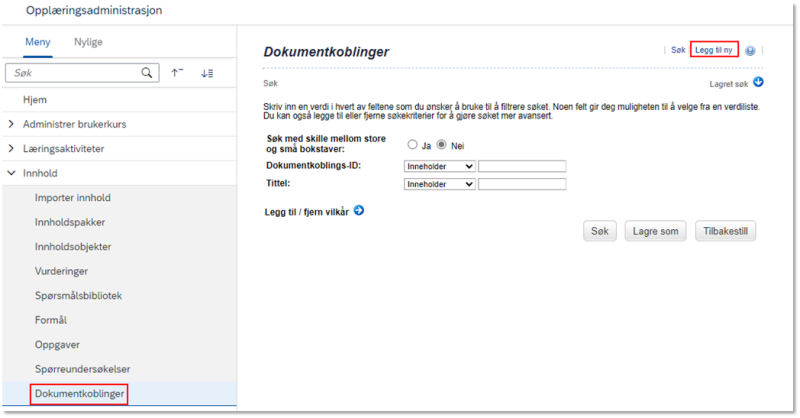This screenshot has width=800, height=418.
Task: Click the Søk button below the form
Action: click(599, 231)
